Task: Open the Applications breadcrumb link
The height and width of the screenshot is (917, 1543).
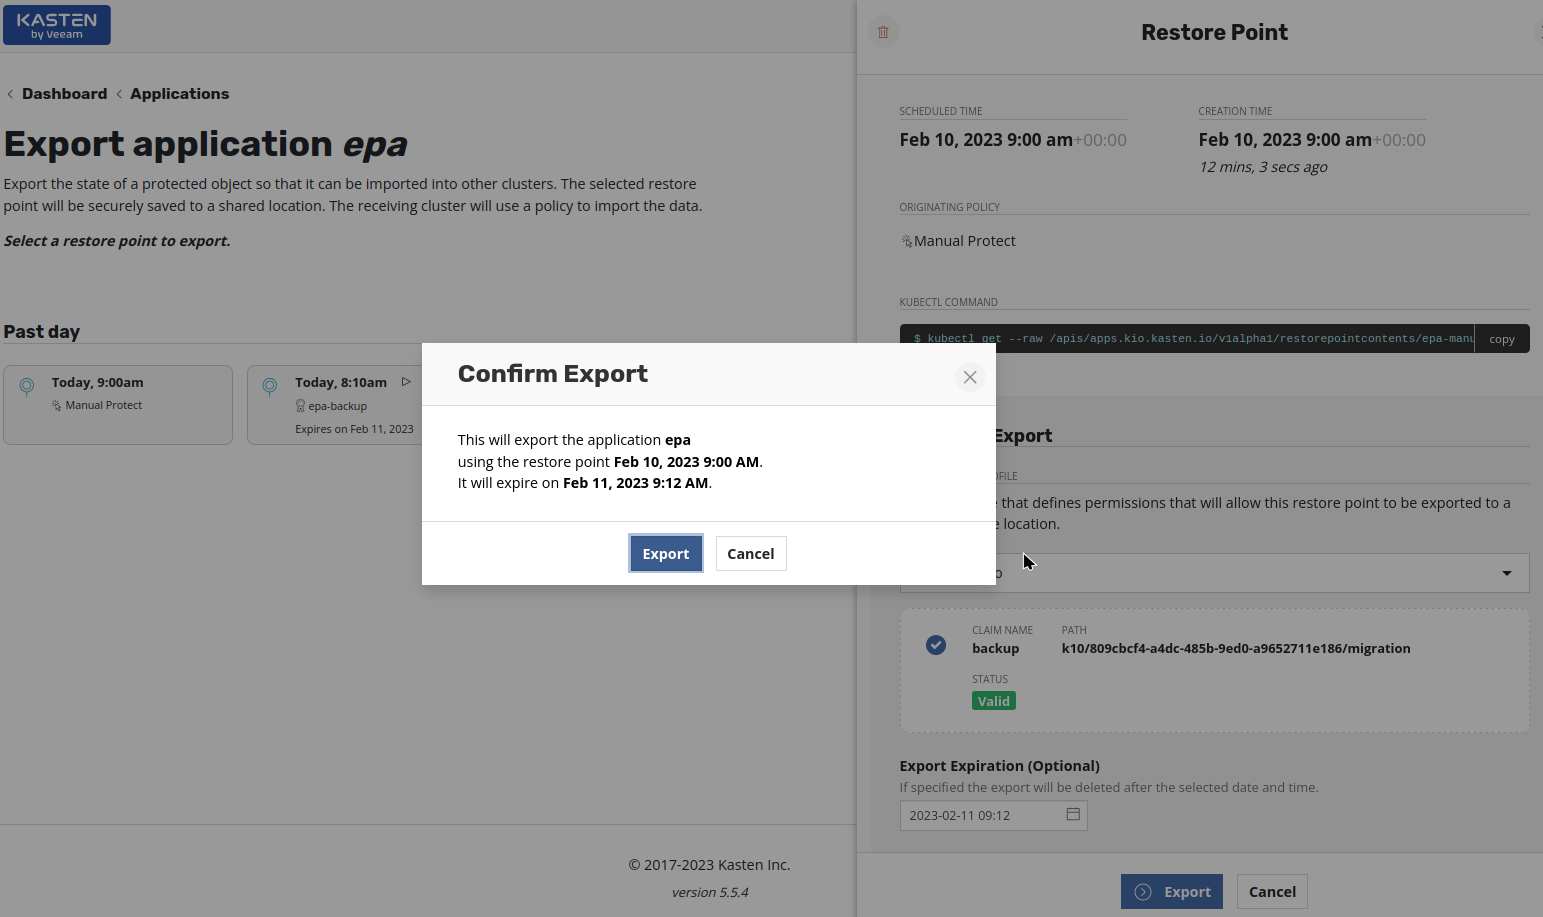Action: 179,94
